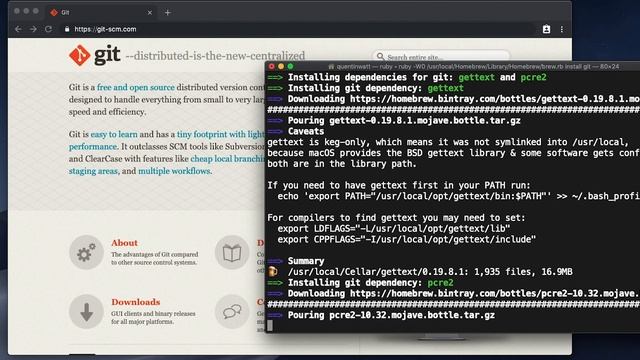
Task: Click the Downloads arrow icon
Action: point(86,311)
